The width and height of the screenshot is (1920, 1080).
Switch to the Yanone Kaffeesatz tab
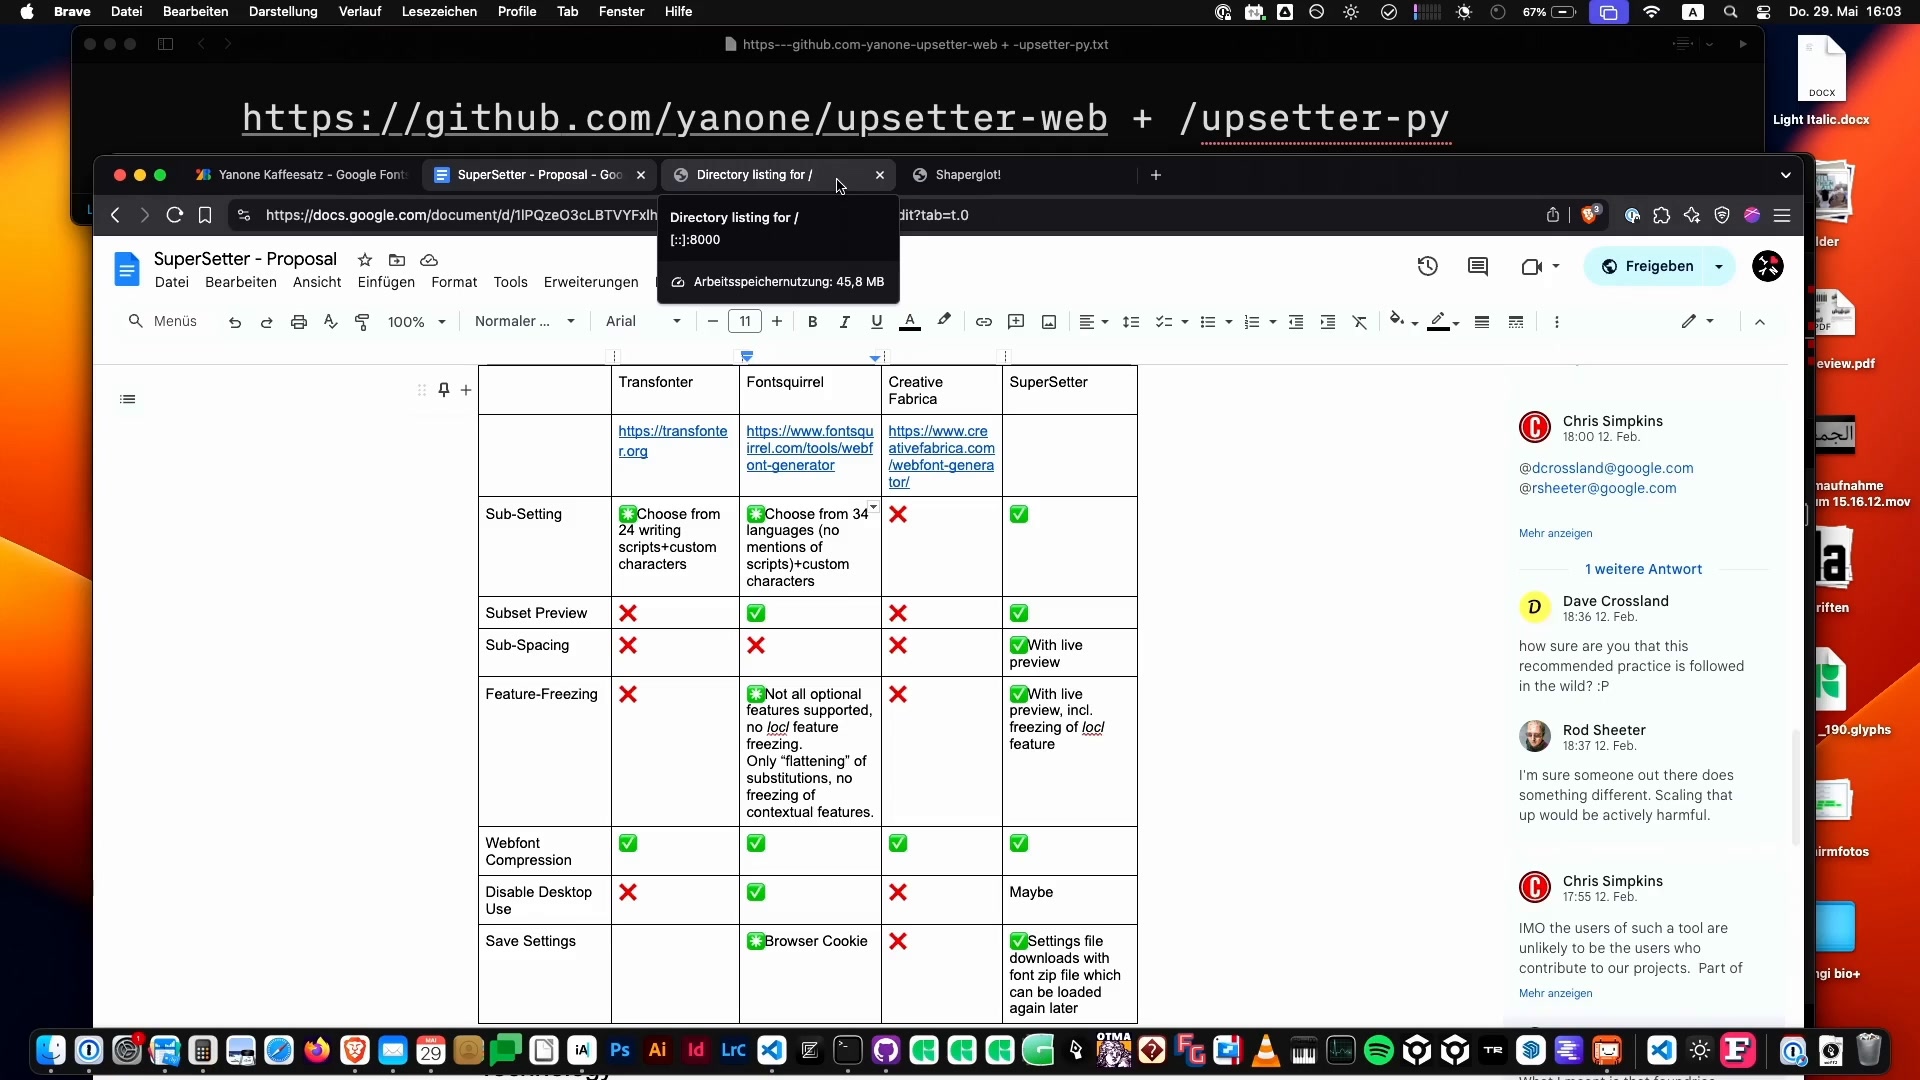coord(302,175)
